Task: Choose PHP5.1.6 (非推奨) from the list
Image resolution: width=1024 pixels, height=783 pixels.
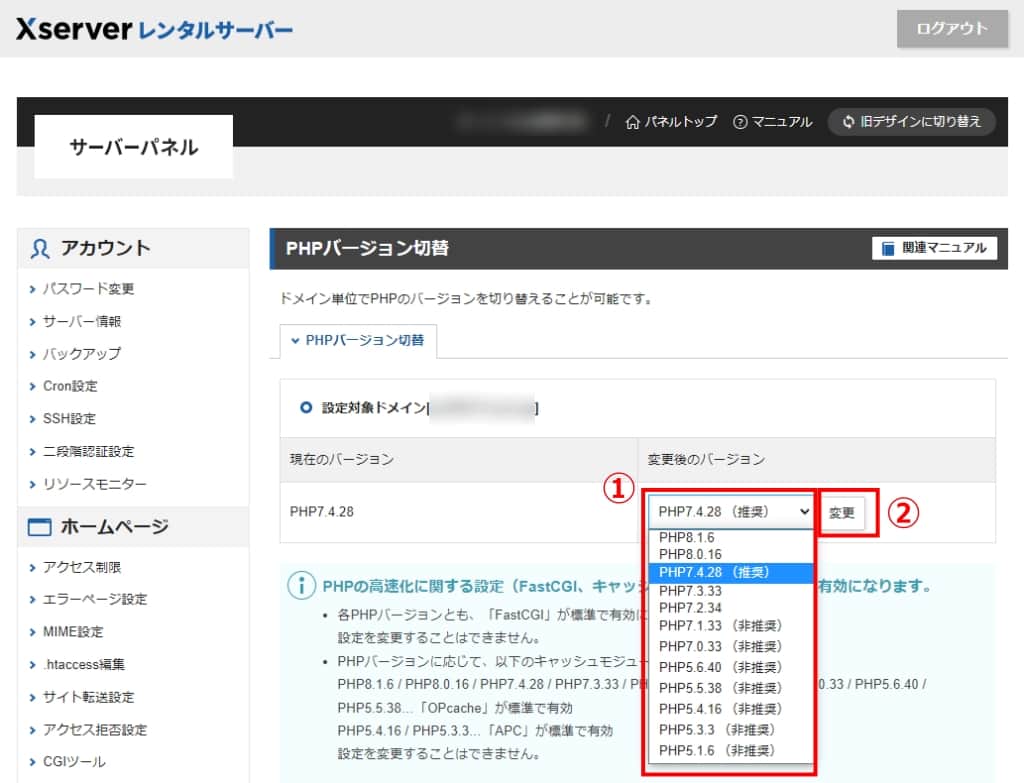Action: pos(731,751)
